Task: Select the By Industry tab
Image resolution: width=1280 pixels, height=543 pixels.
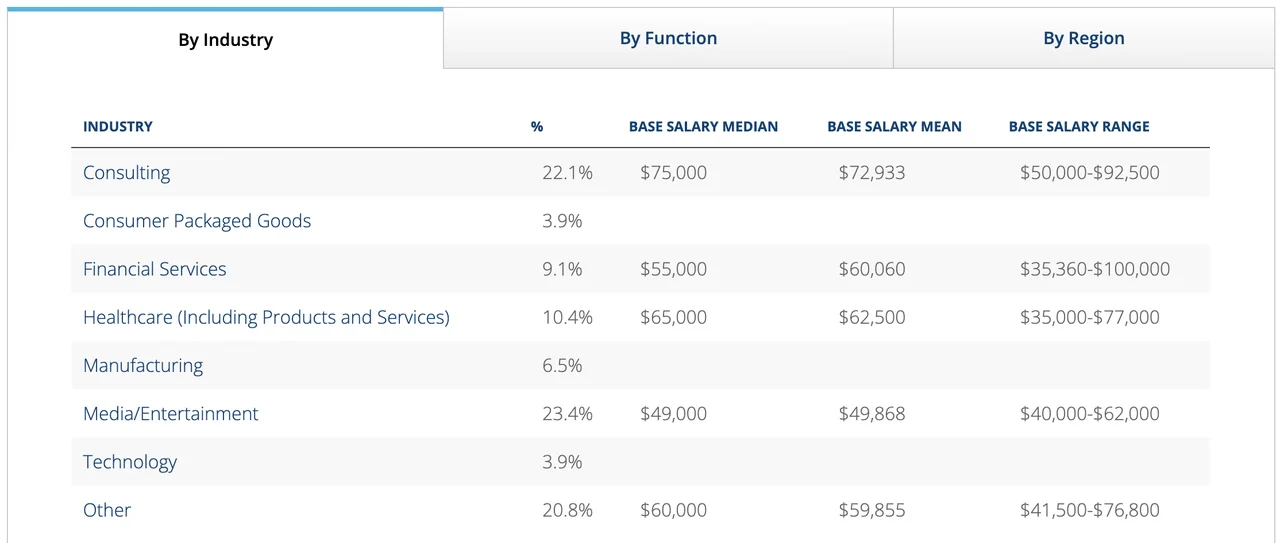Action: pyautogui.click(x=225, y=40)
